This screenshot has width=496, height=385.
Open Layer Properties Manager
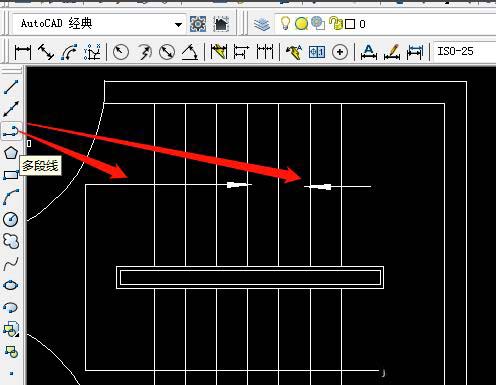pyautogui.click(x=262, y=24)
